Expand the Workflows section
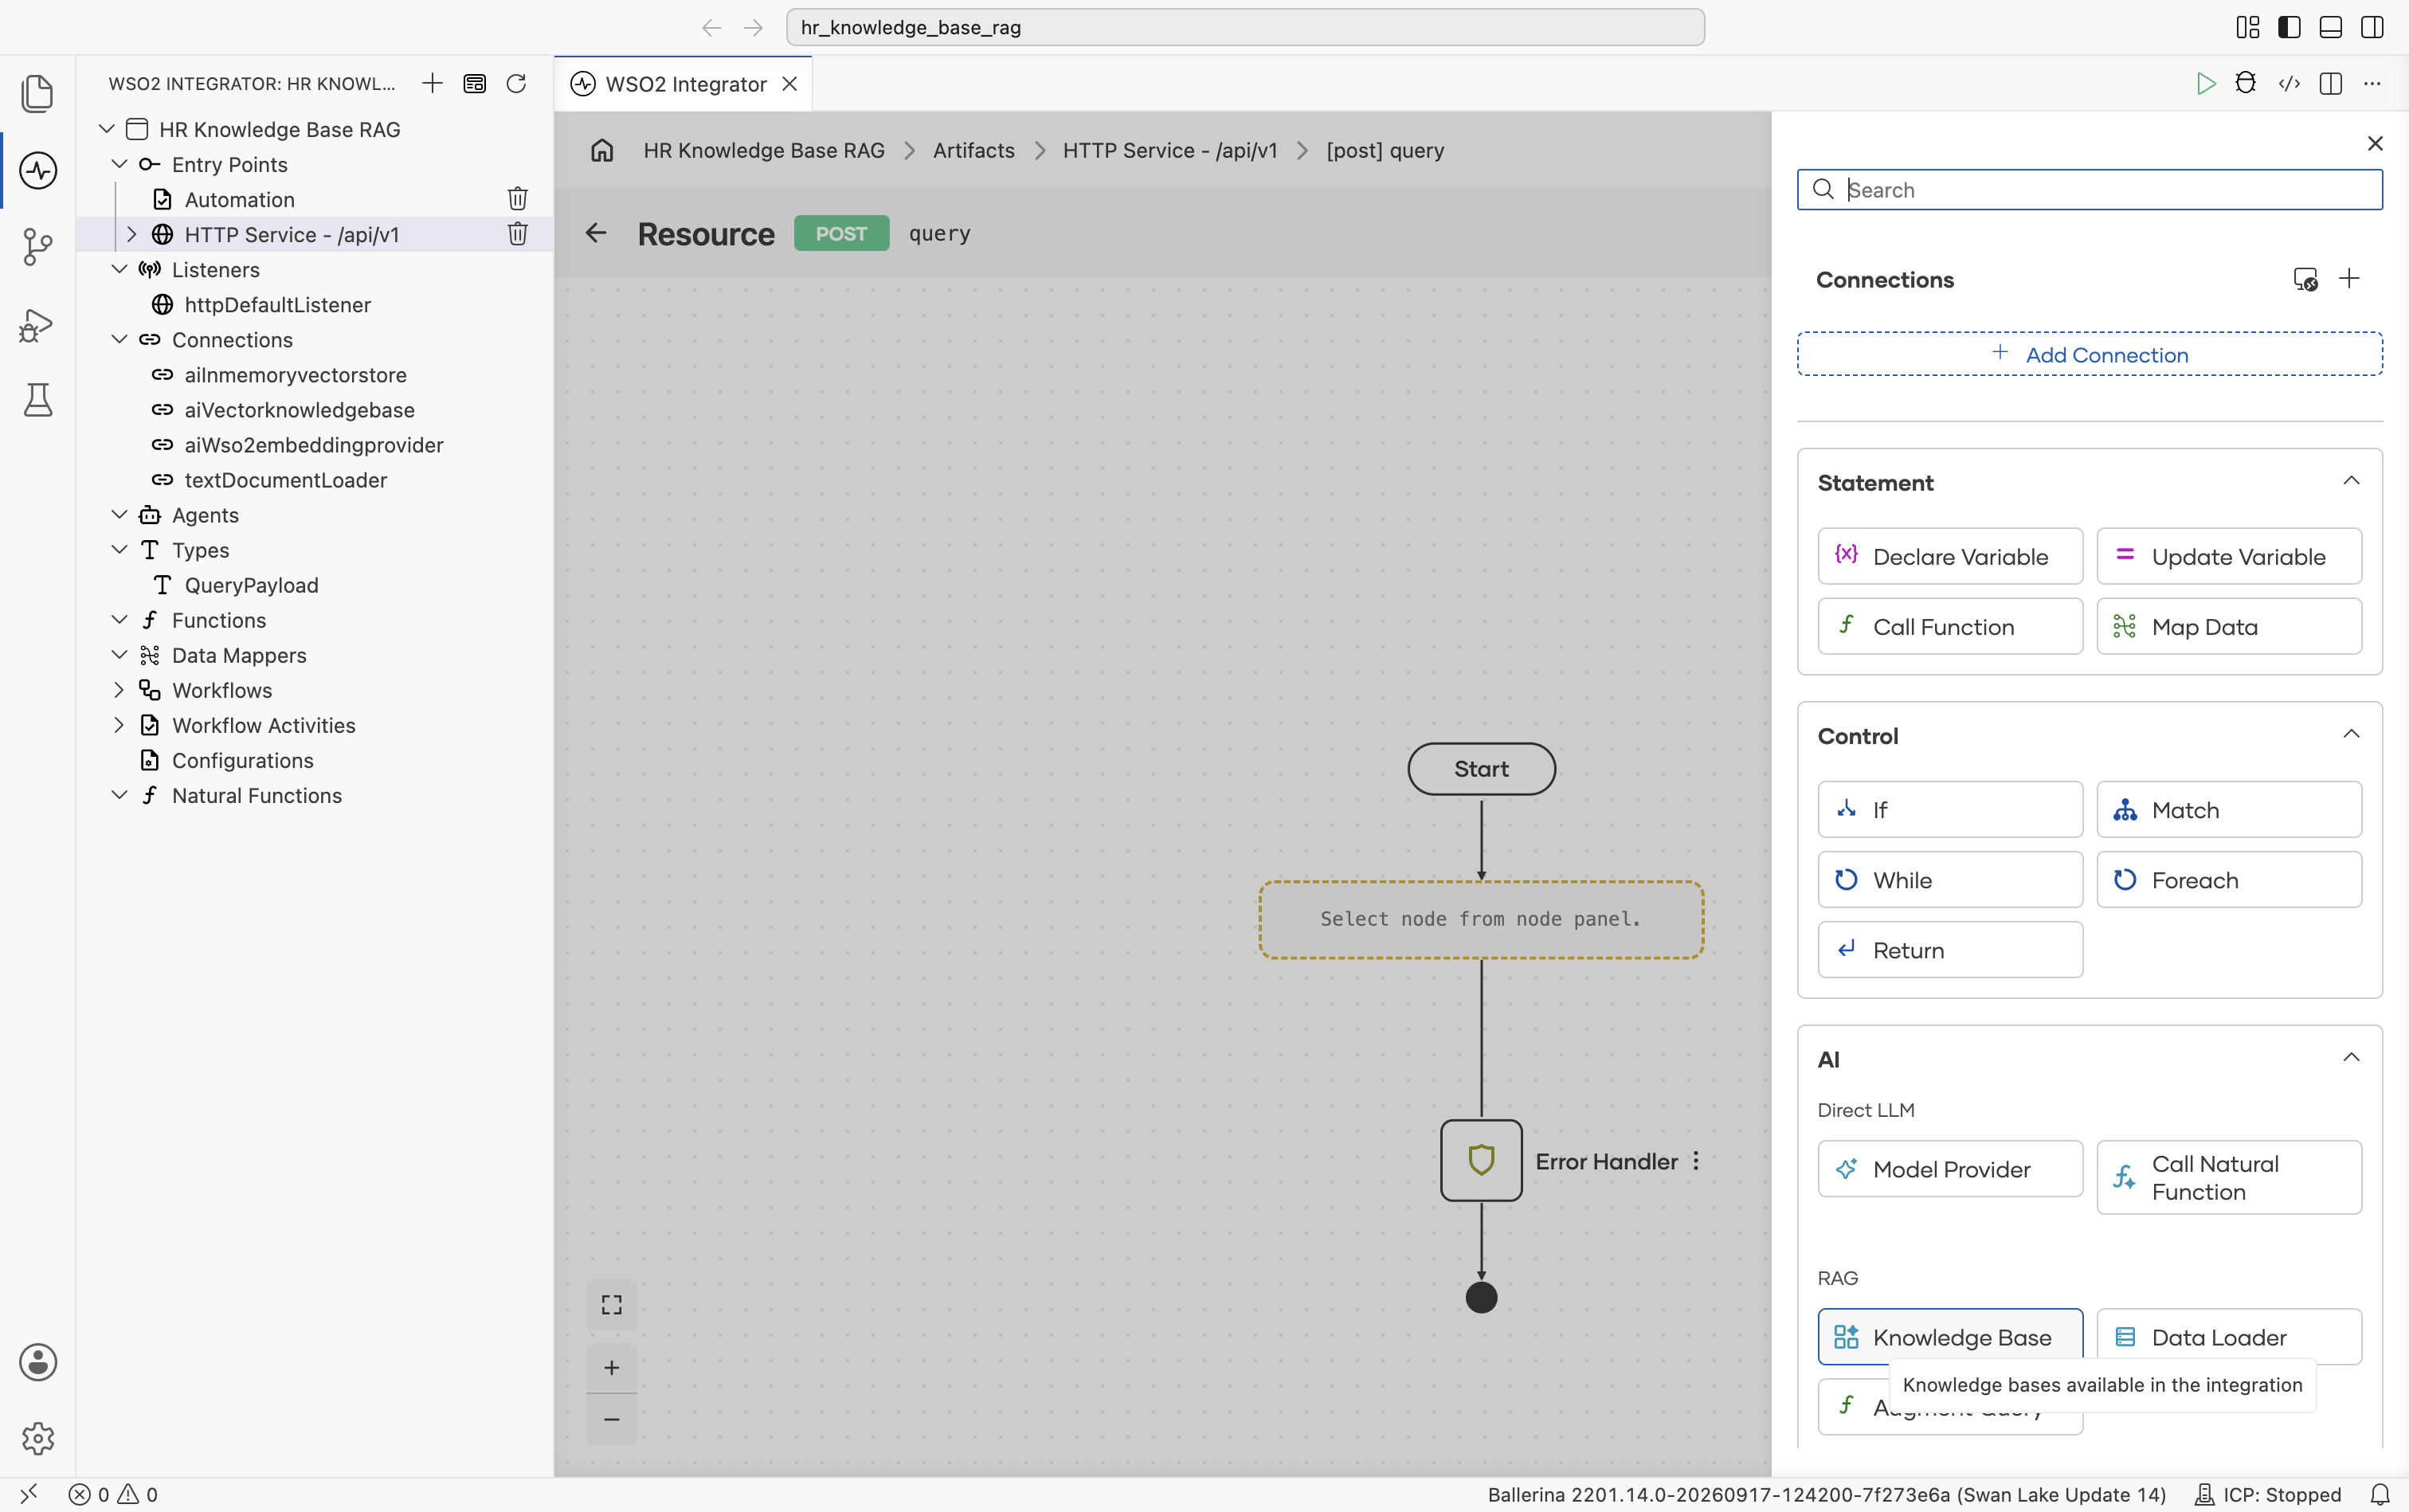This screenshot has width=2409, height=1512. 119,689
